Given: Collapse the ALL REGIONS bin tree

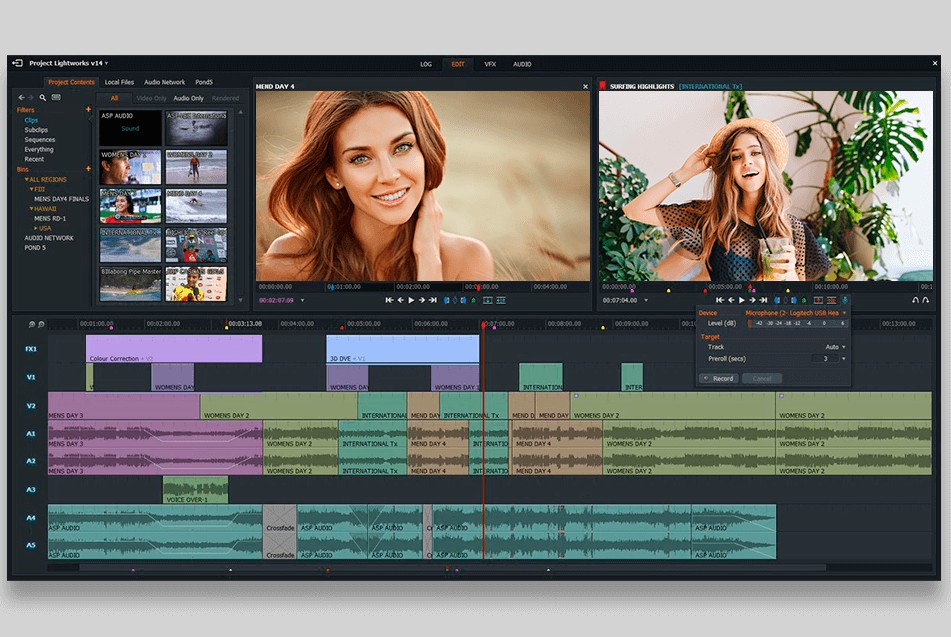Looking at the screenshot, I should click(x=27, y=179).
